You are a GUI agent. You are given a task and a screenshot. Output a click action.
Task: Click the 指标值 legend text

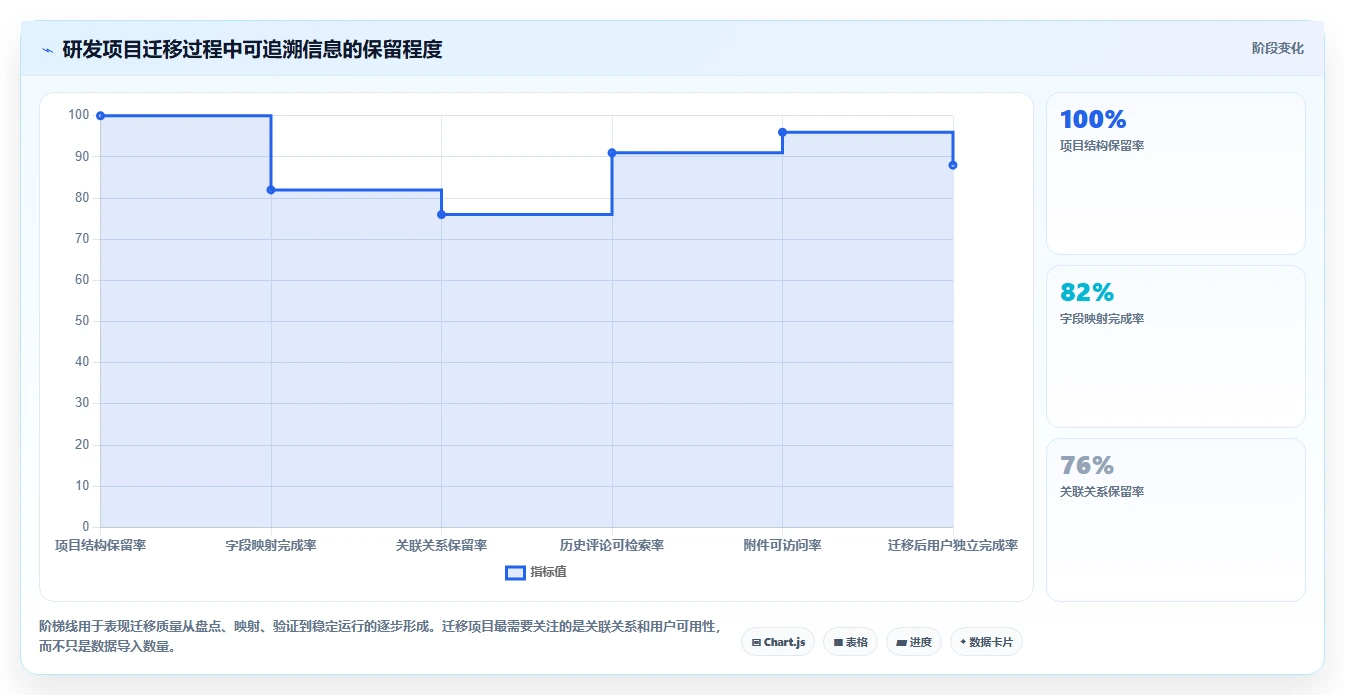[x=548, y=572]
